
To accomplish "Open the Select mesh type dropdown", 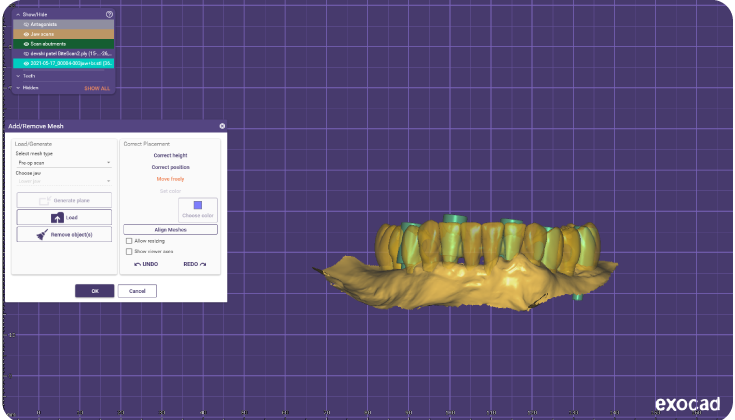I will 64,162.
